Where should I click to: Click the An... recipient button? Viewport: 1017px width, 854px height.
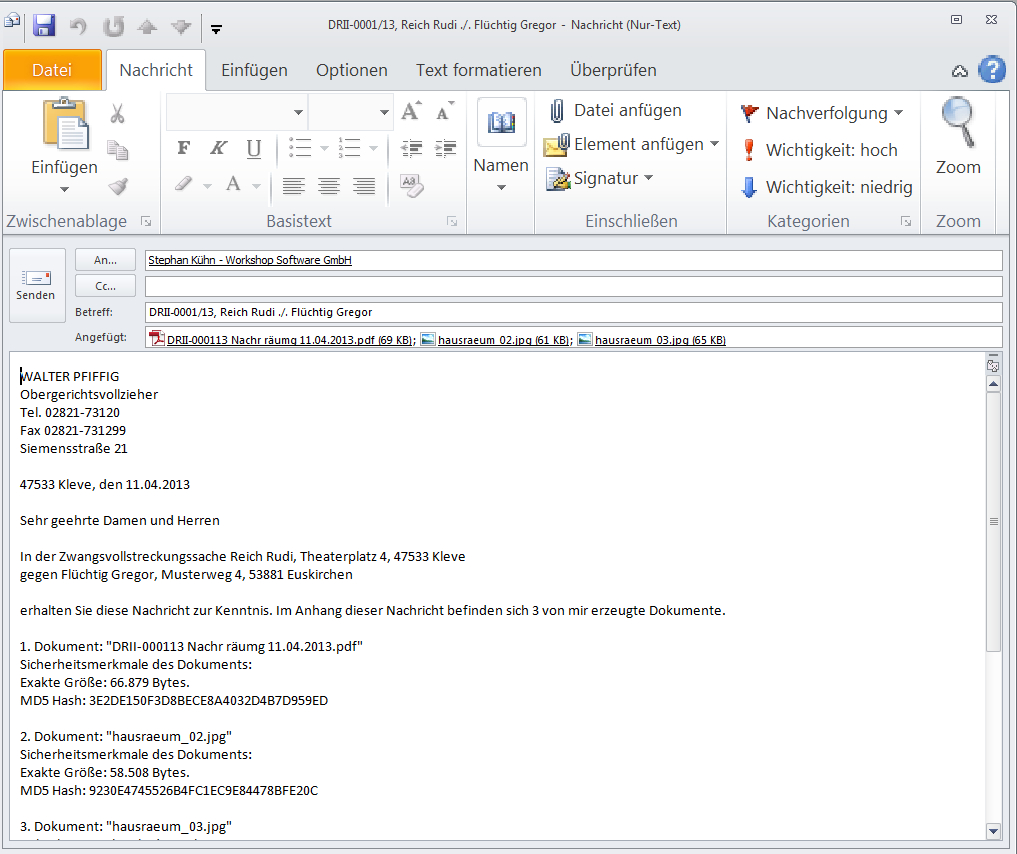(x=105, y=260)
